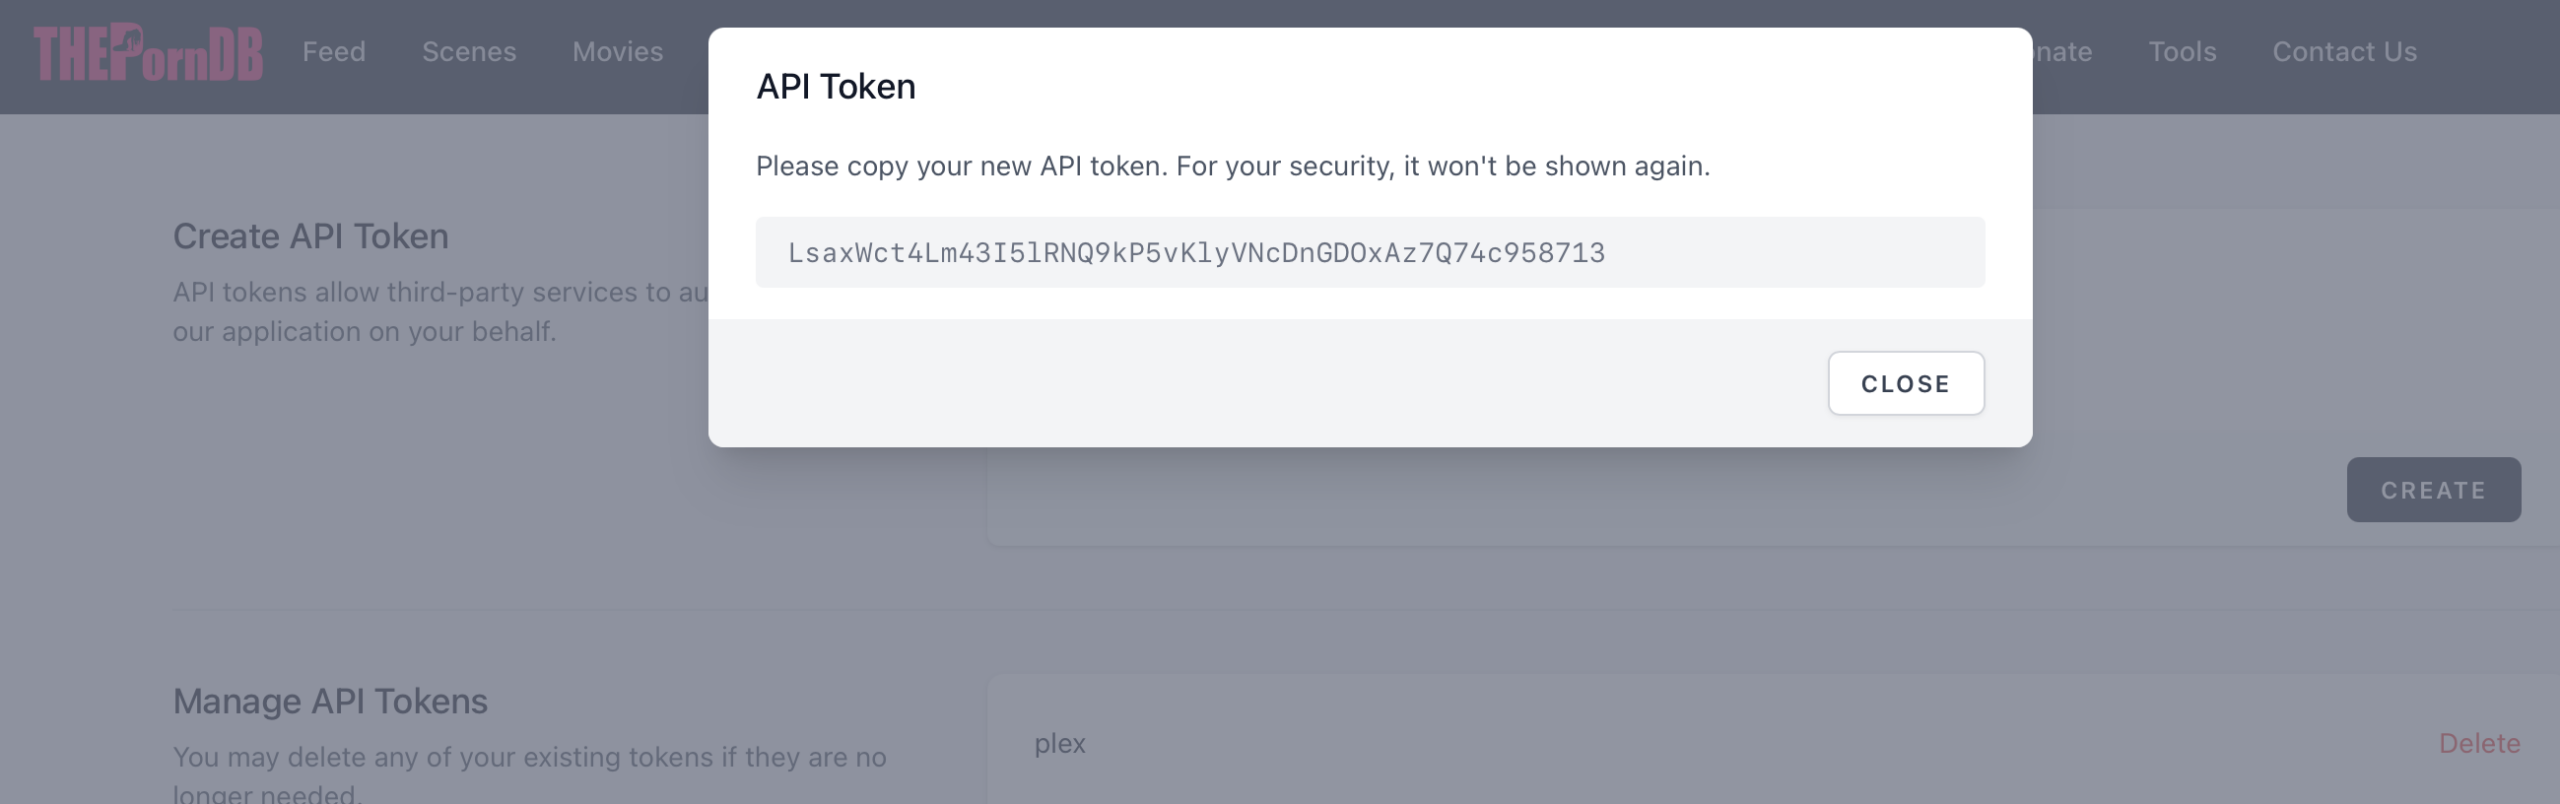Viewport: 2560px width, 804px height.
Task: Close the API Token dialog
Action: (x=1905, y=384)
